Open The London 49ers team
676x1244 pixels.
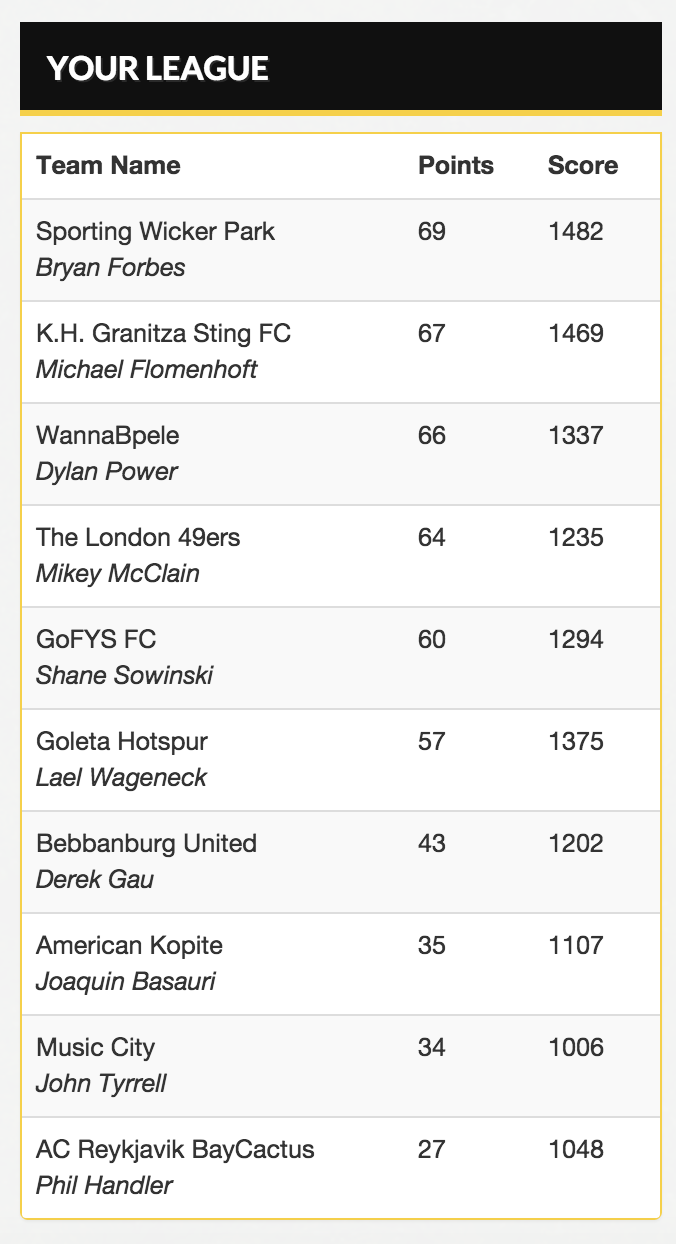point(138,537)
